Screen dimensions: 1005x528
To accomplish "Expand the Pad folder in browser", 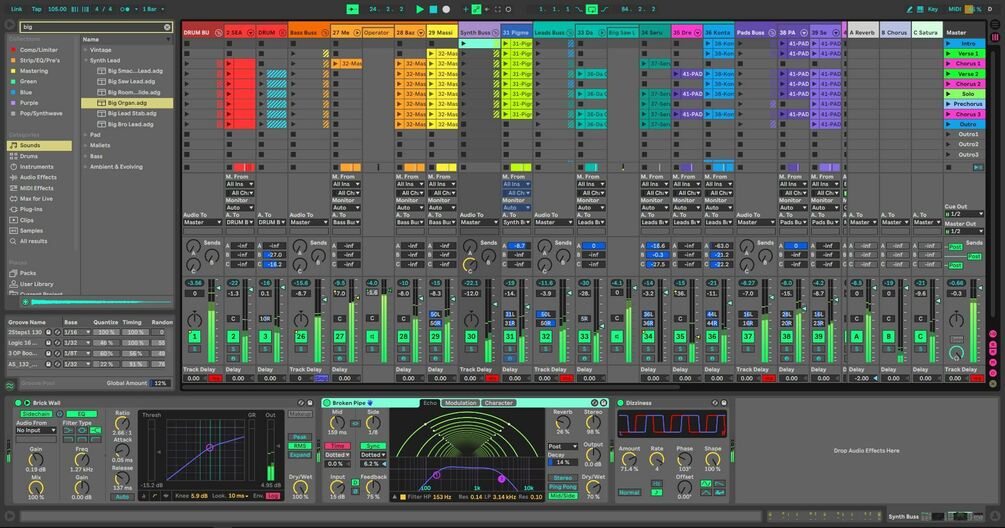I will (86, 135).
